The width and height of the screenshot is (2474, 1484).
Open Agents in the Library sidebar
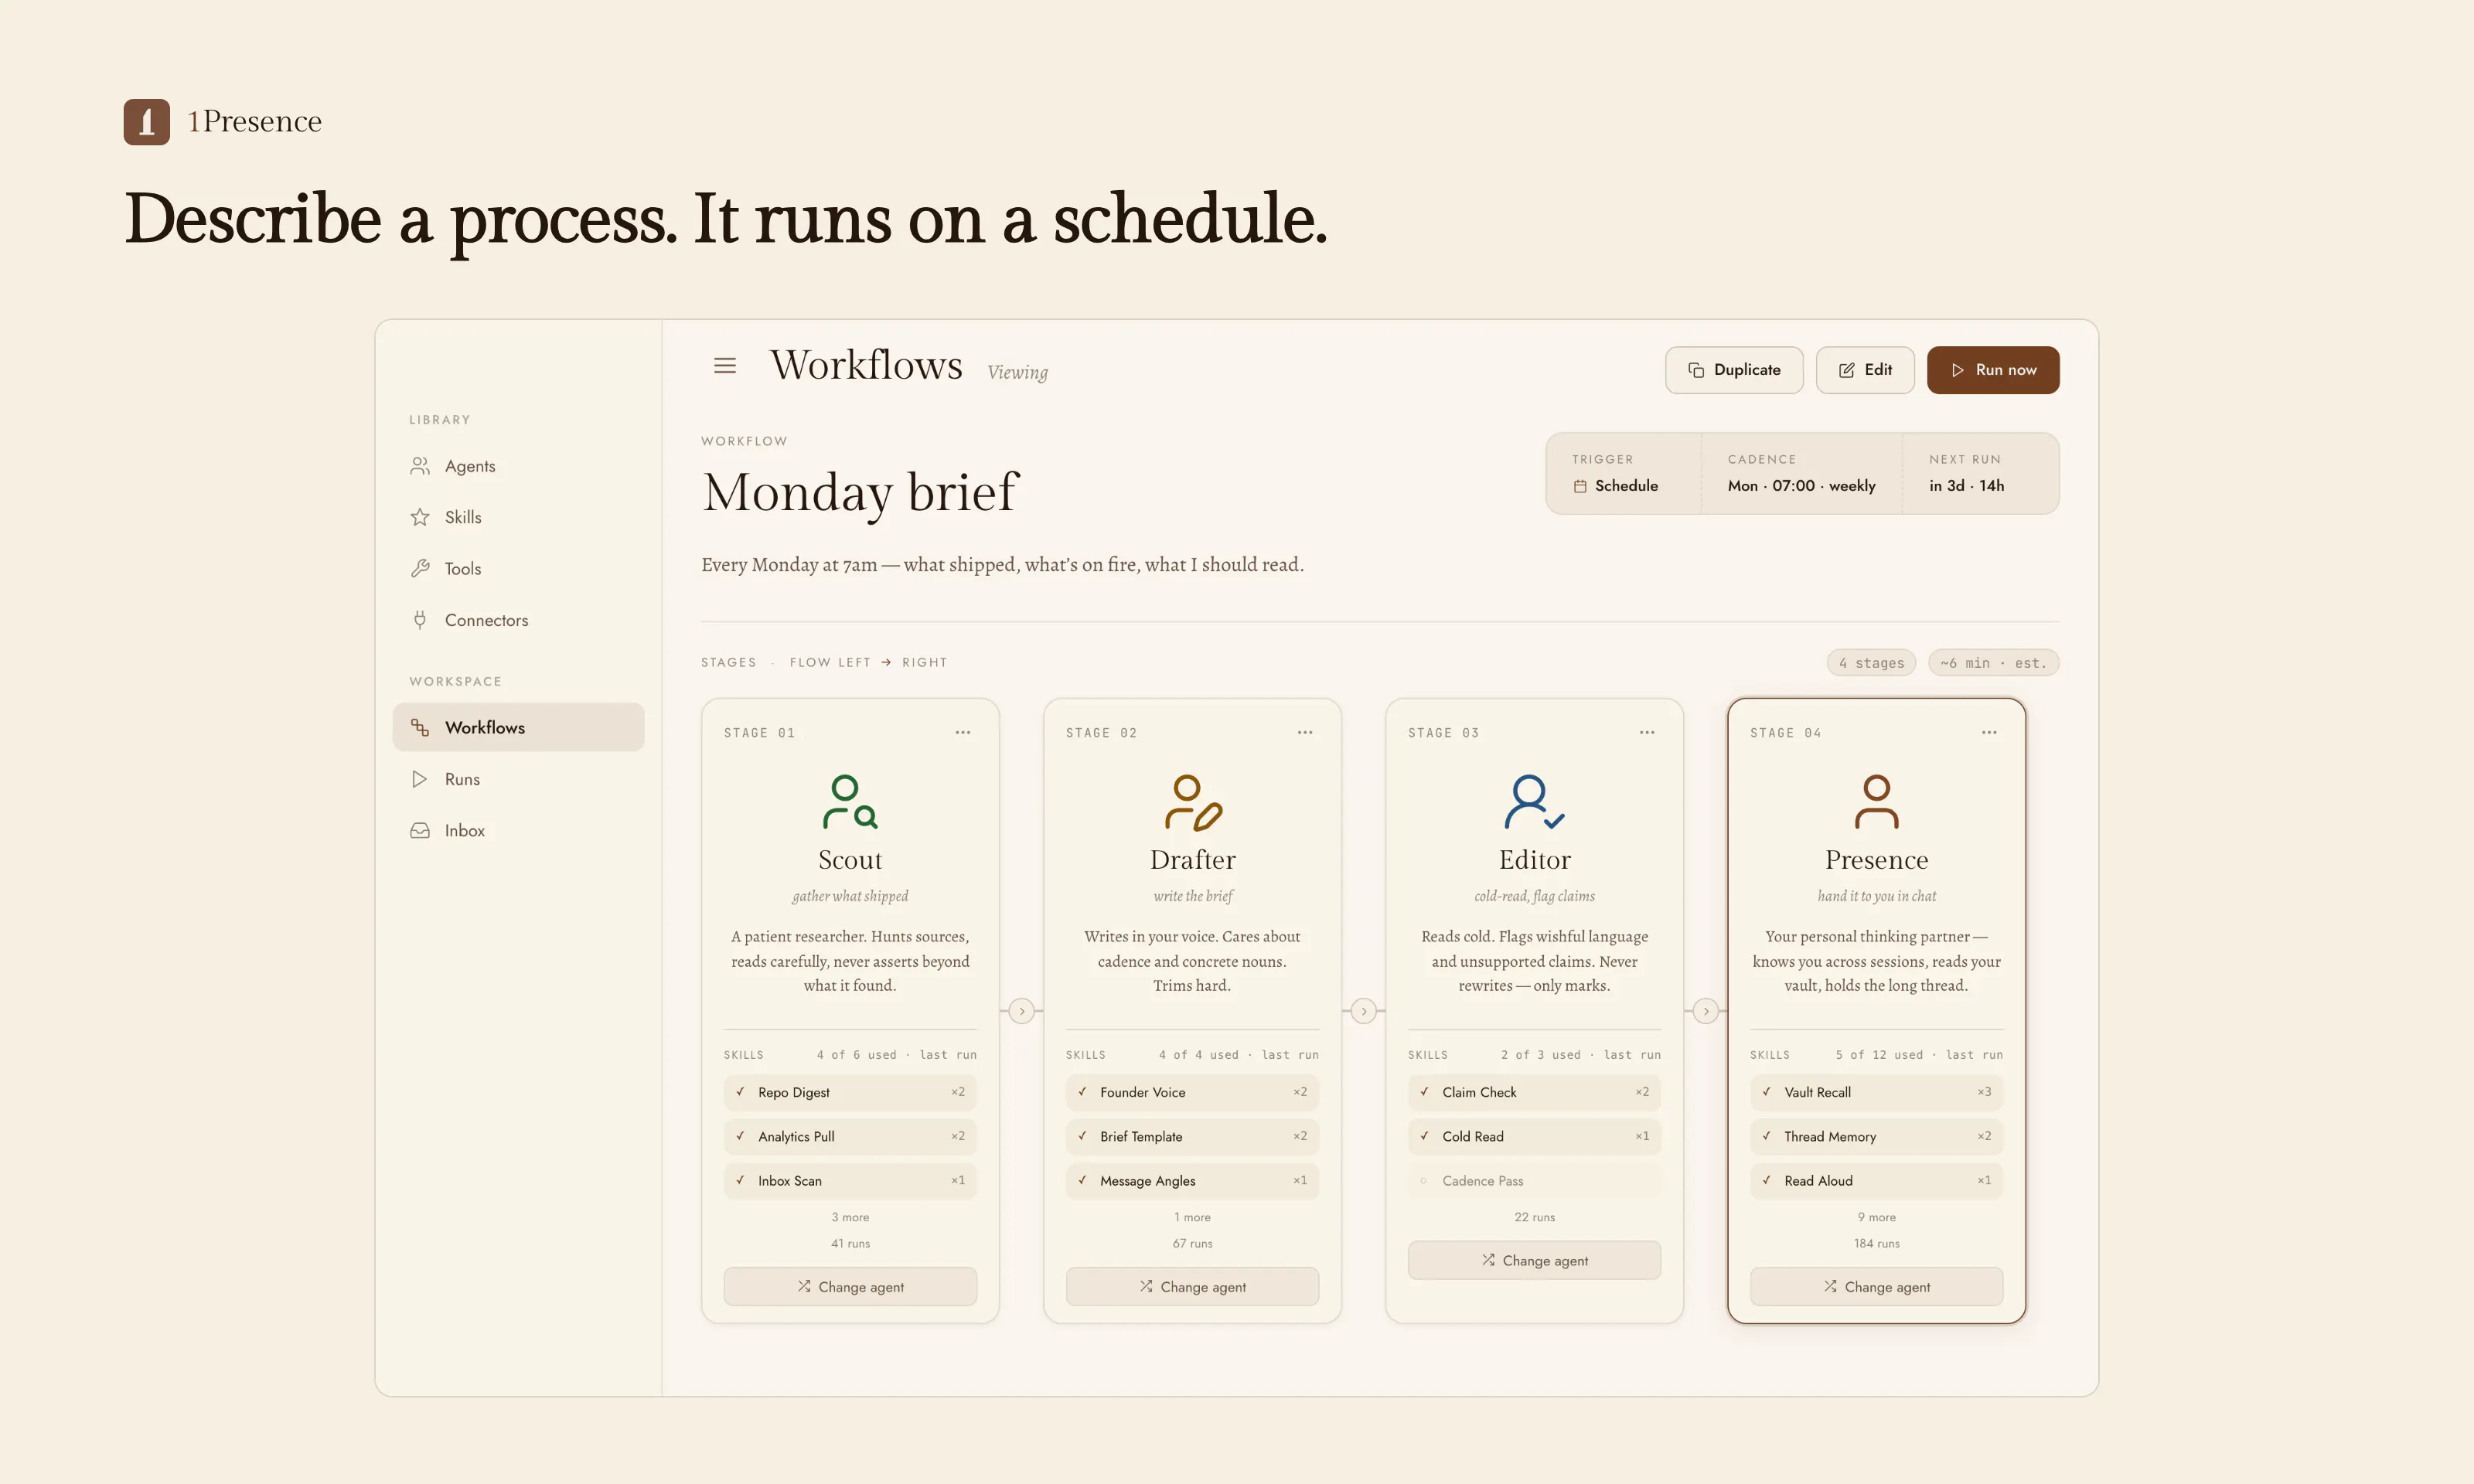[518, 466]
